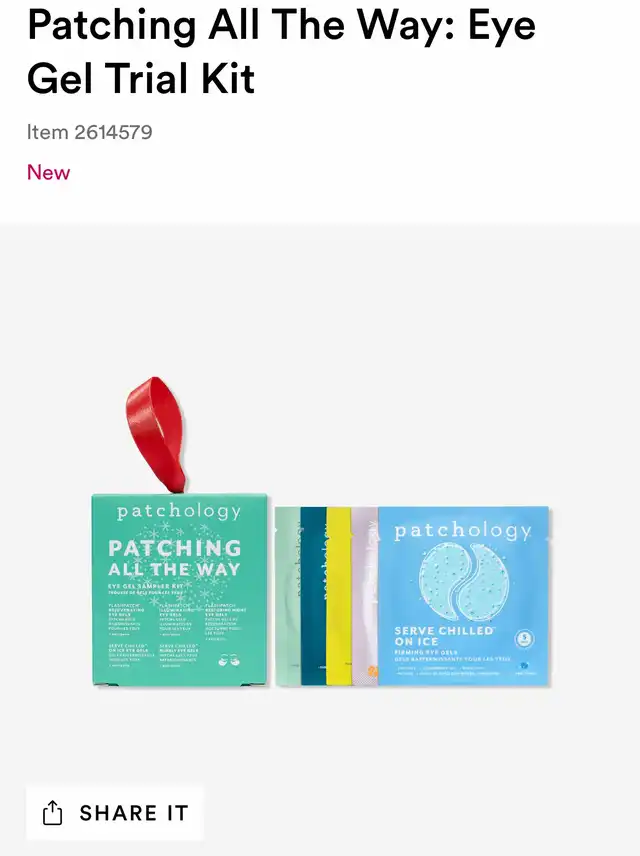This screenshot has height=856, width=640.
Task: Click the Item 2614579 number text
Action: [90, 132]
